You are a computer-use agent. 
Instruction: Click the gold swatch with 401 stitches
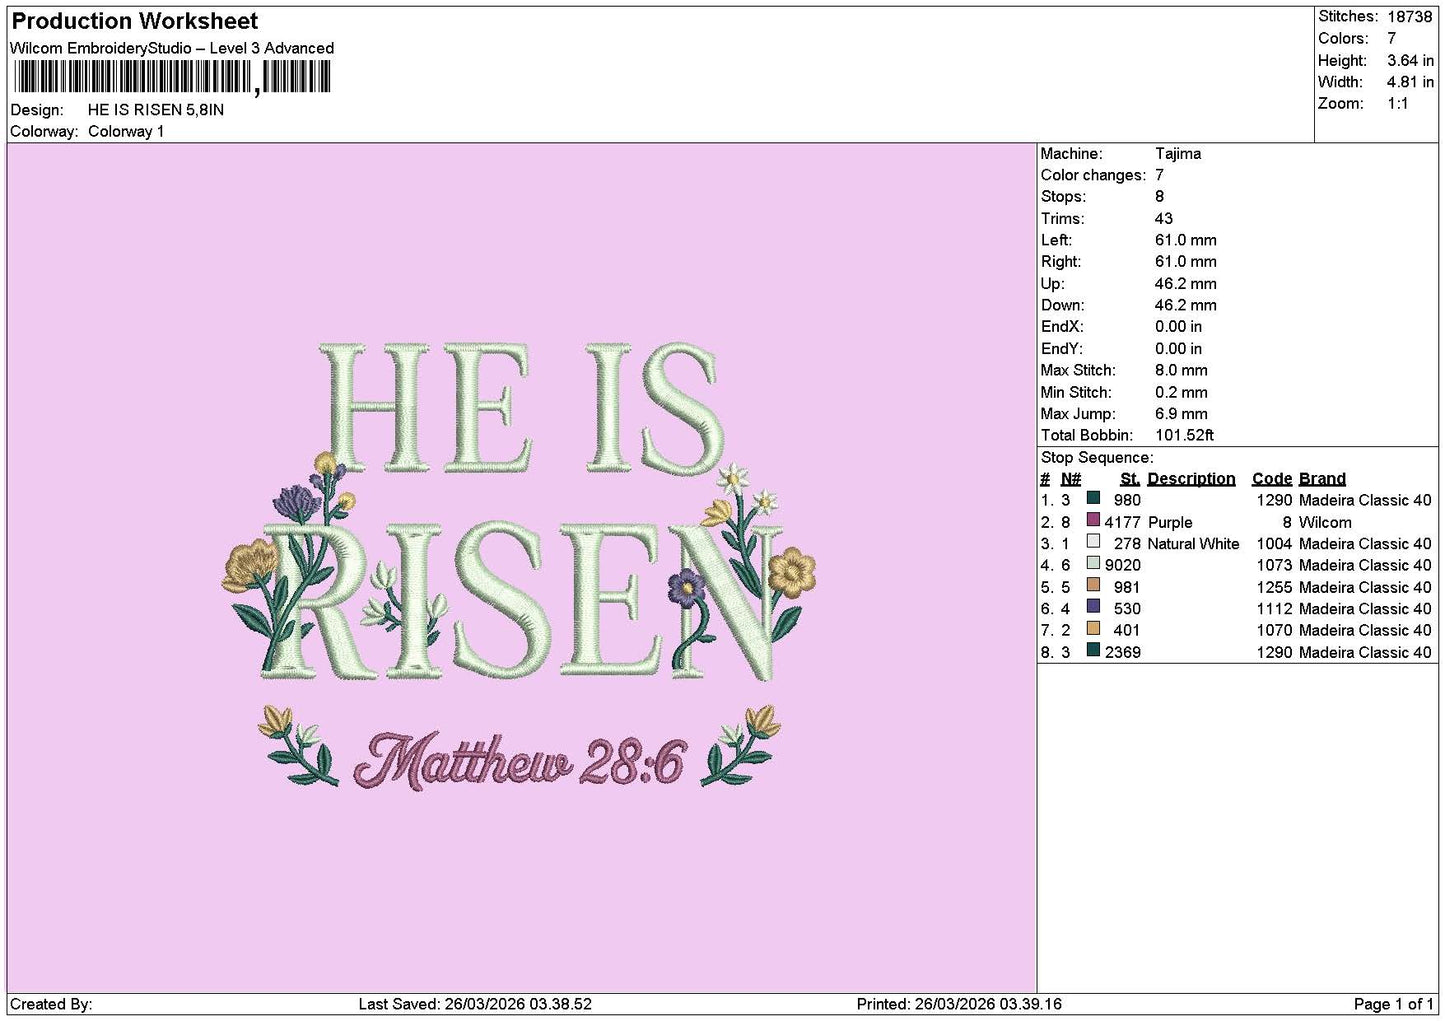pos(1093,628)
